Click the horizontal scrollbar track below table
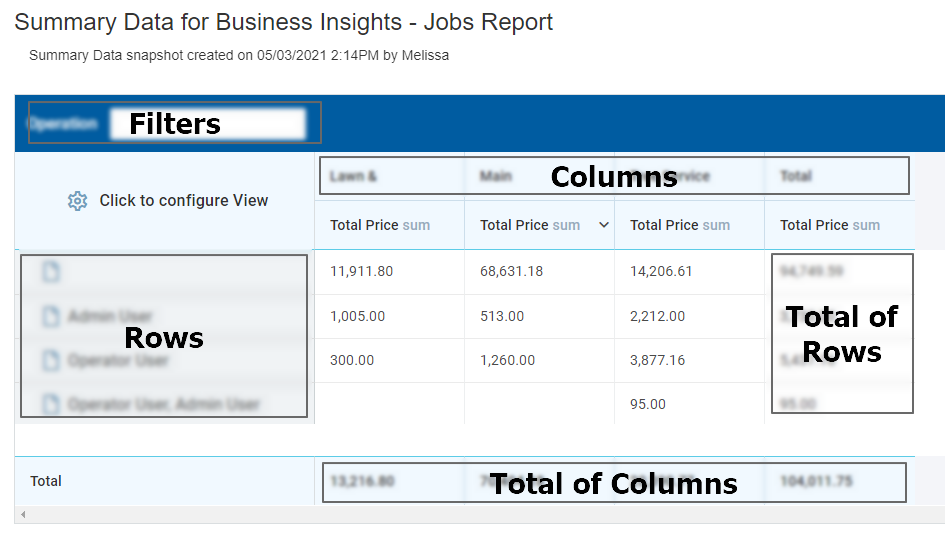This screenshot has width=945, height=538. coord(480,515)
